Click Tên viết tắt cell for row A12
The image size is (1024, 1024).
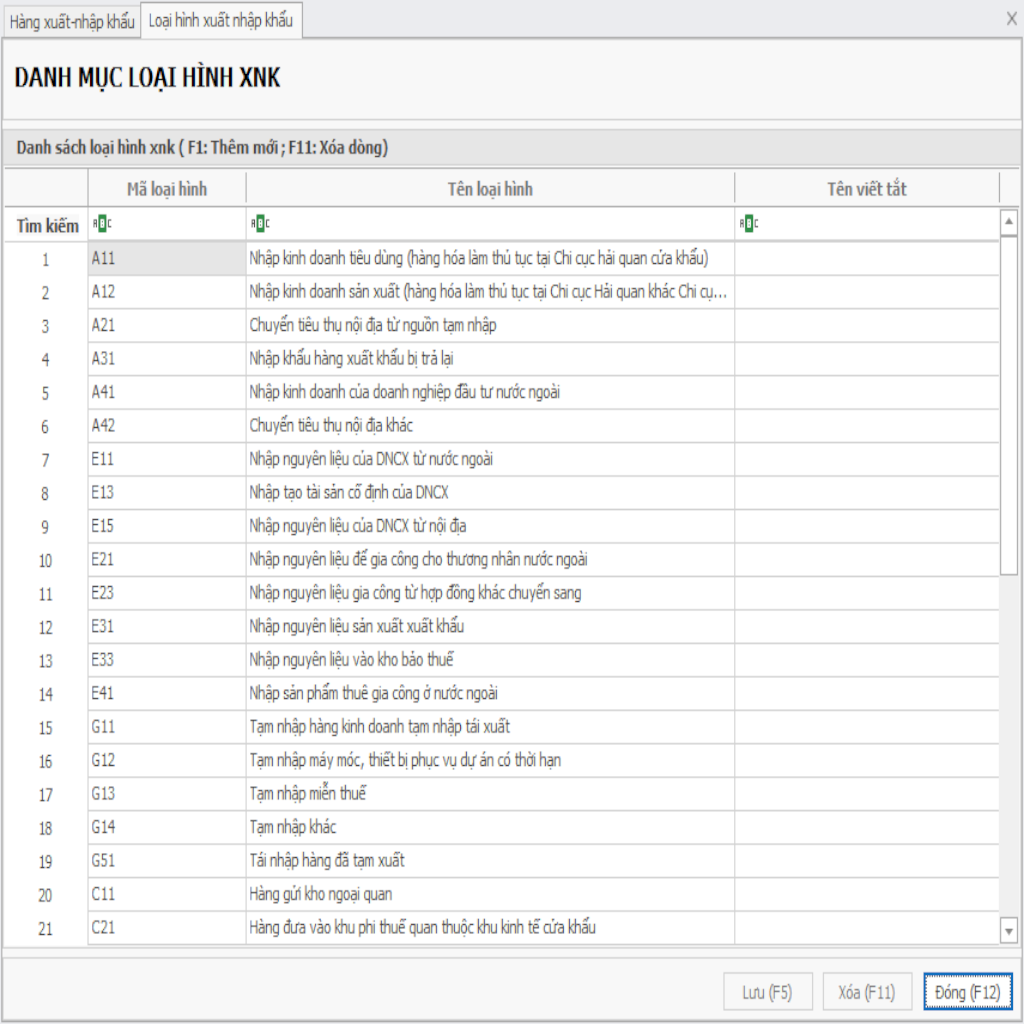pyautogui.click(x=866, y=292)
